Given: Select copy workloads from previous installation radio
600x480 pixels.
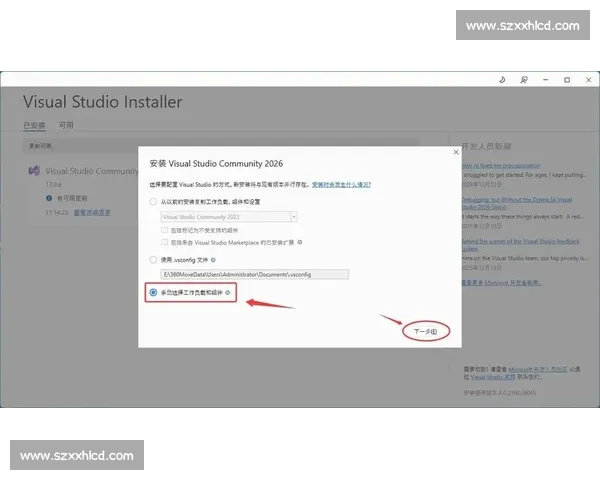Looking at the screenshot, I should pyautogui.click(x=153, y=202).
